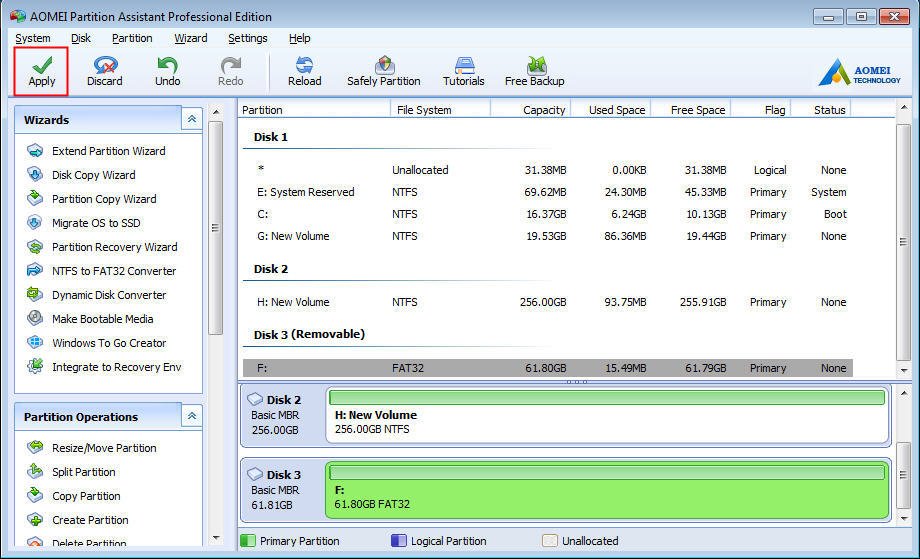This screenshot has width=920, height=559.
Task: Open the Disk menu
Action: tap(81, 38)
